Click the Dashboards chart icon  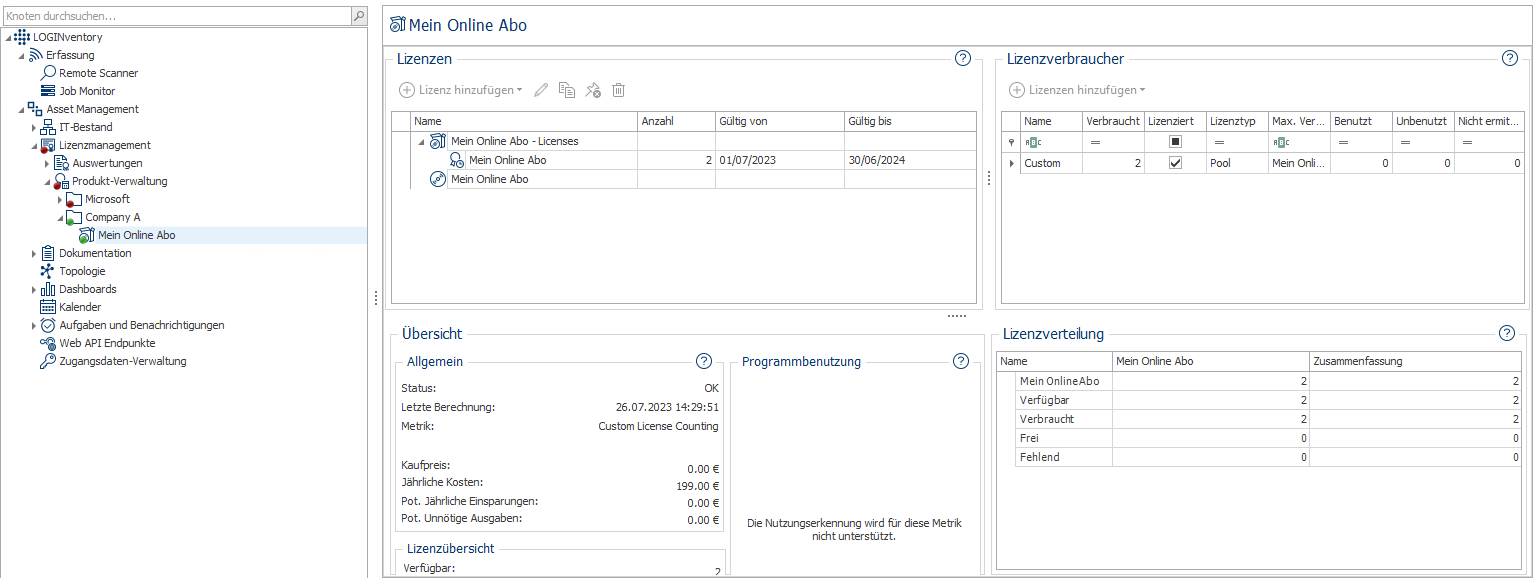coord(48,289)
